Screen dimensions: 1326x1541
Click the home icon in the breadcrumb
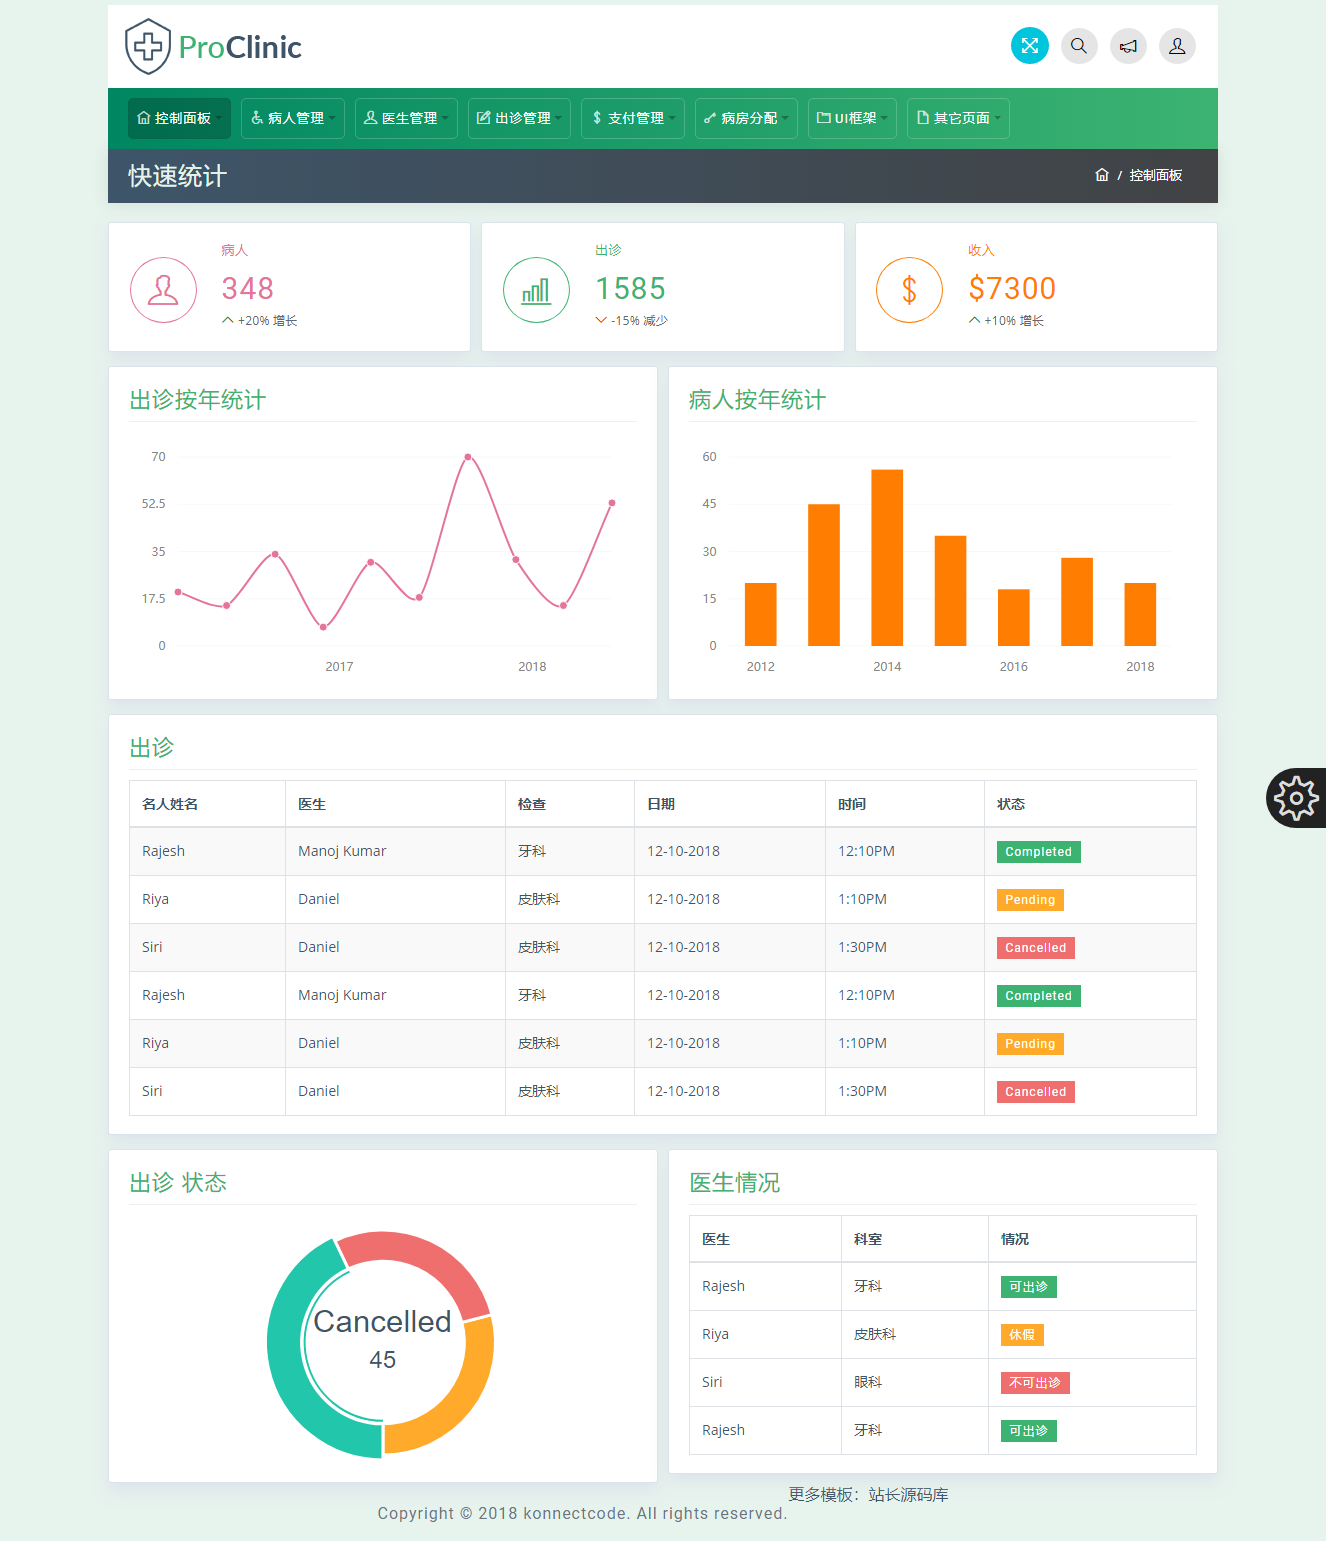[x=1101, y=174]
